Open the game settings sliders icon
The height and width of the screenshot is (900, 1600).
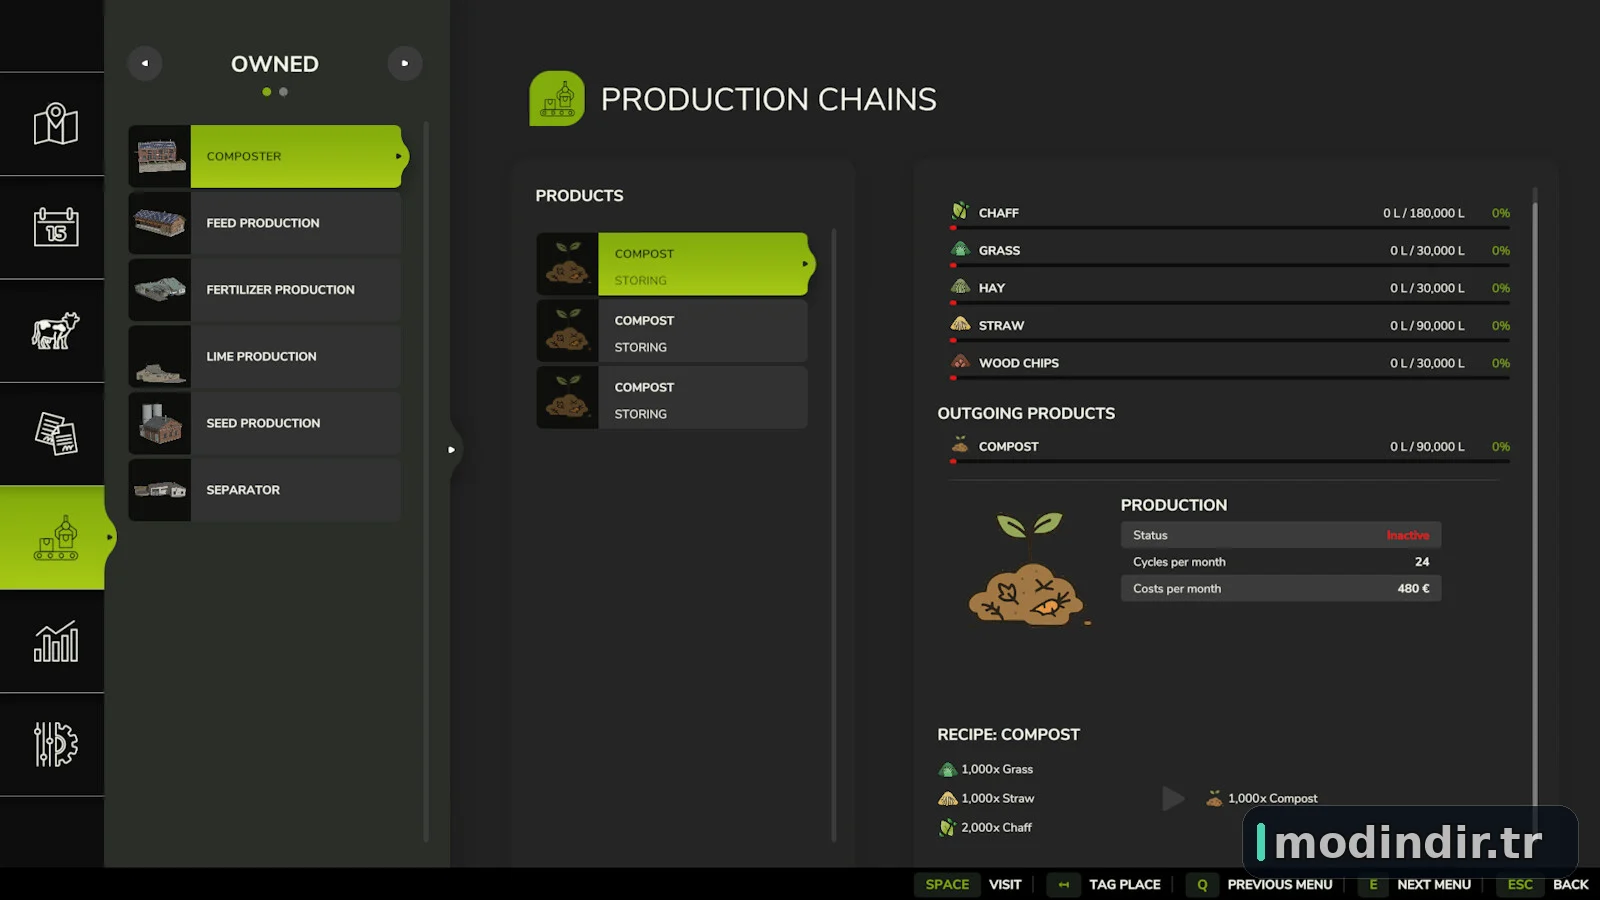click(55, 744)
